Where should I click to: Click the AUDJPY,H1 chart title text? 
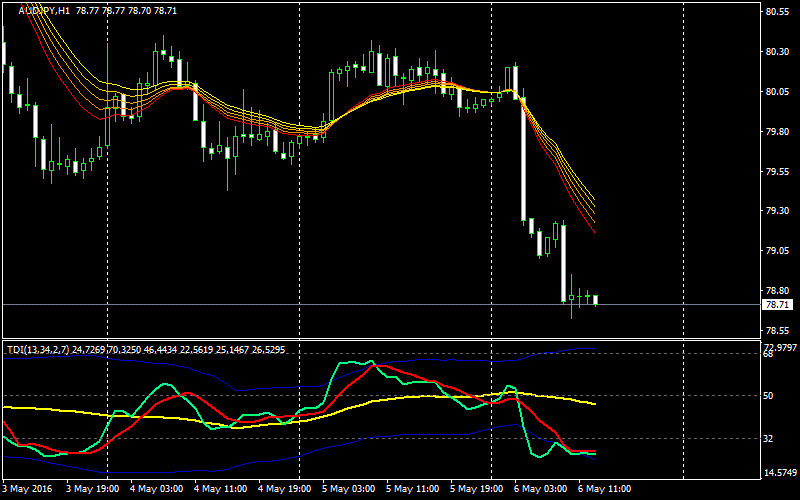pyautogui.click(x=44, y=10)
